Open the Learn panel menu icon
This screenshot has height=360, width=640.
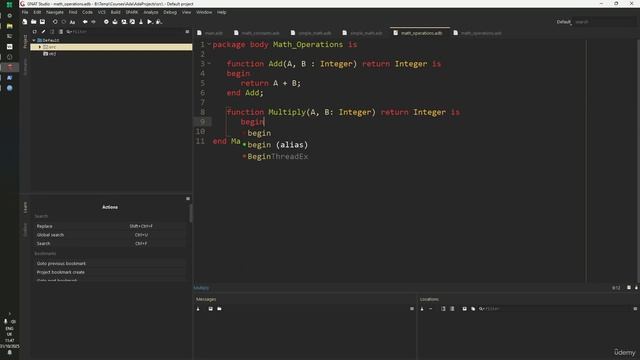click(188, 199)
